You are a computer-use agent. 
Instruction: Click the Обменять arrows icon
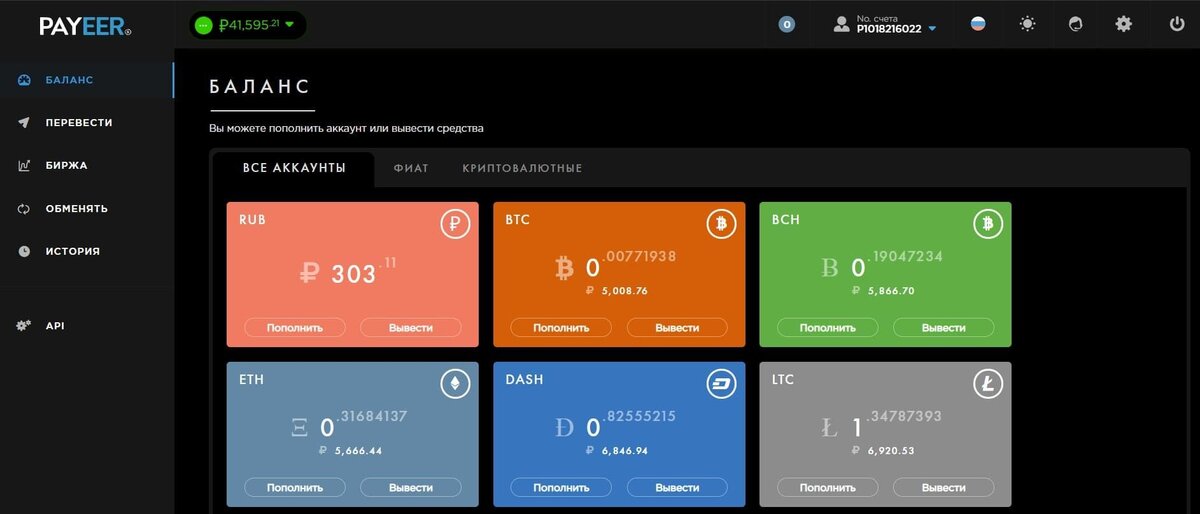pos(24,209)
